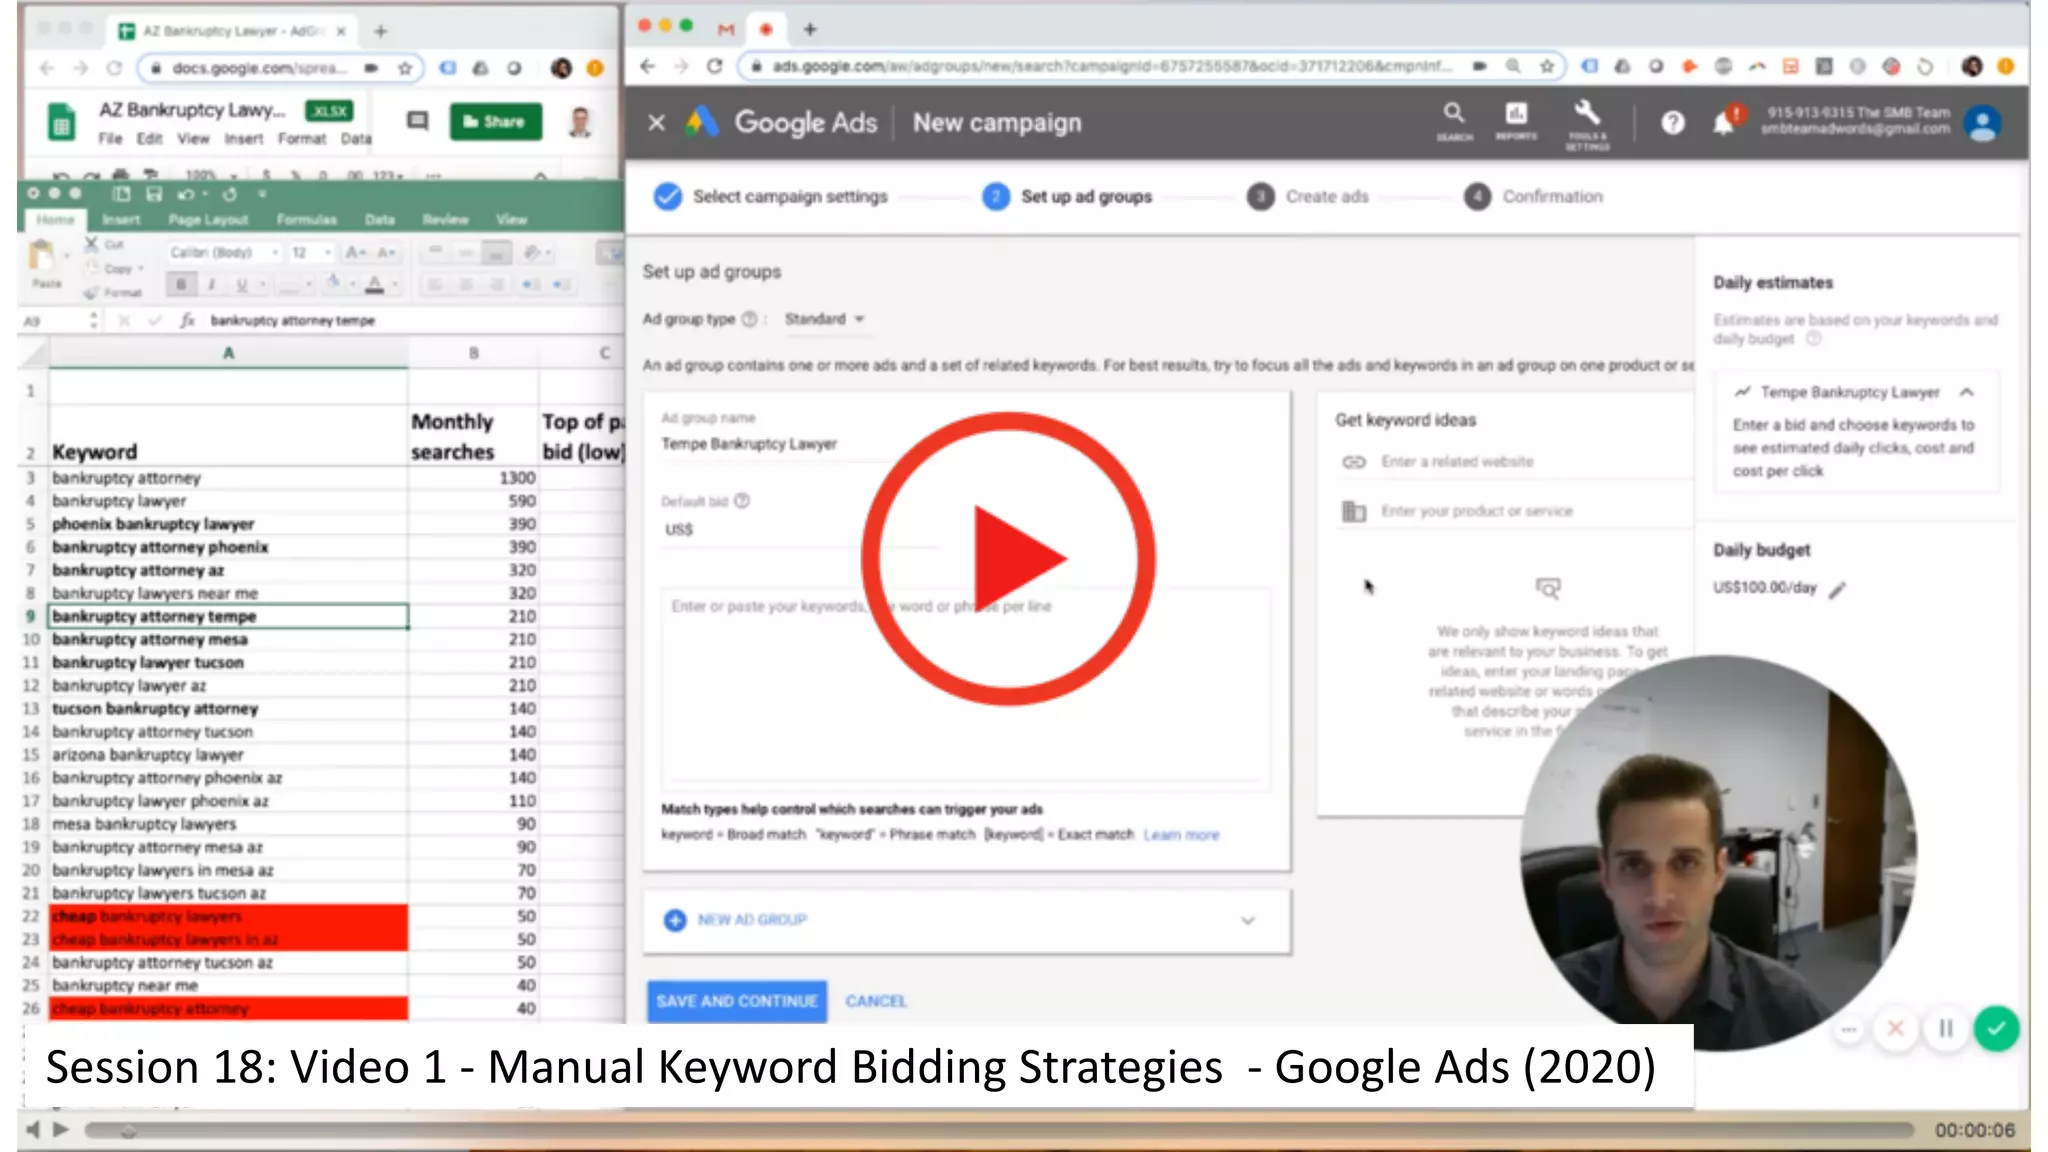Go back in the Google Ads browser window

tap(647, 66)
